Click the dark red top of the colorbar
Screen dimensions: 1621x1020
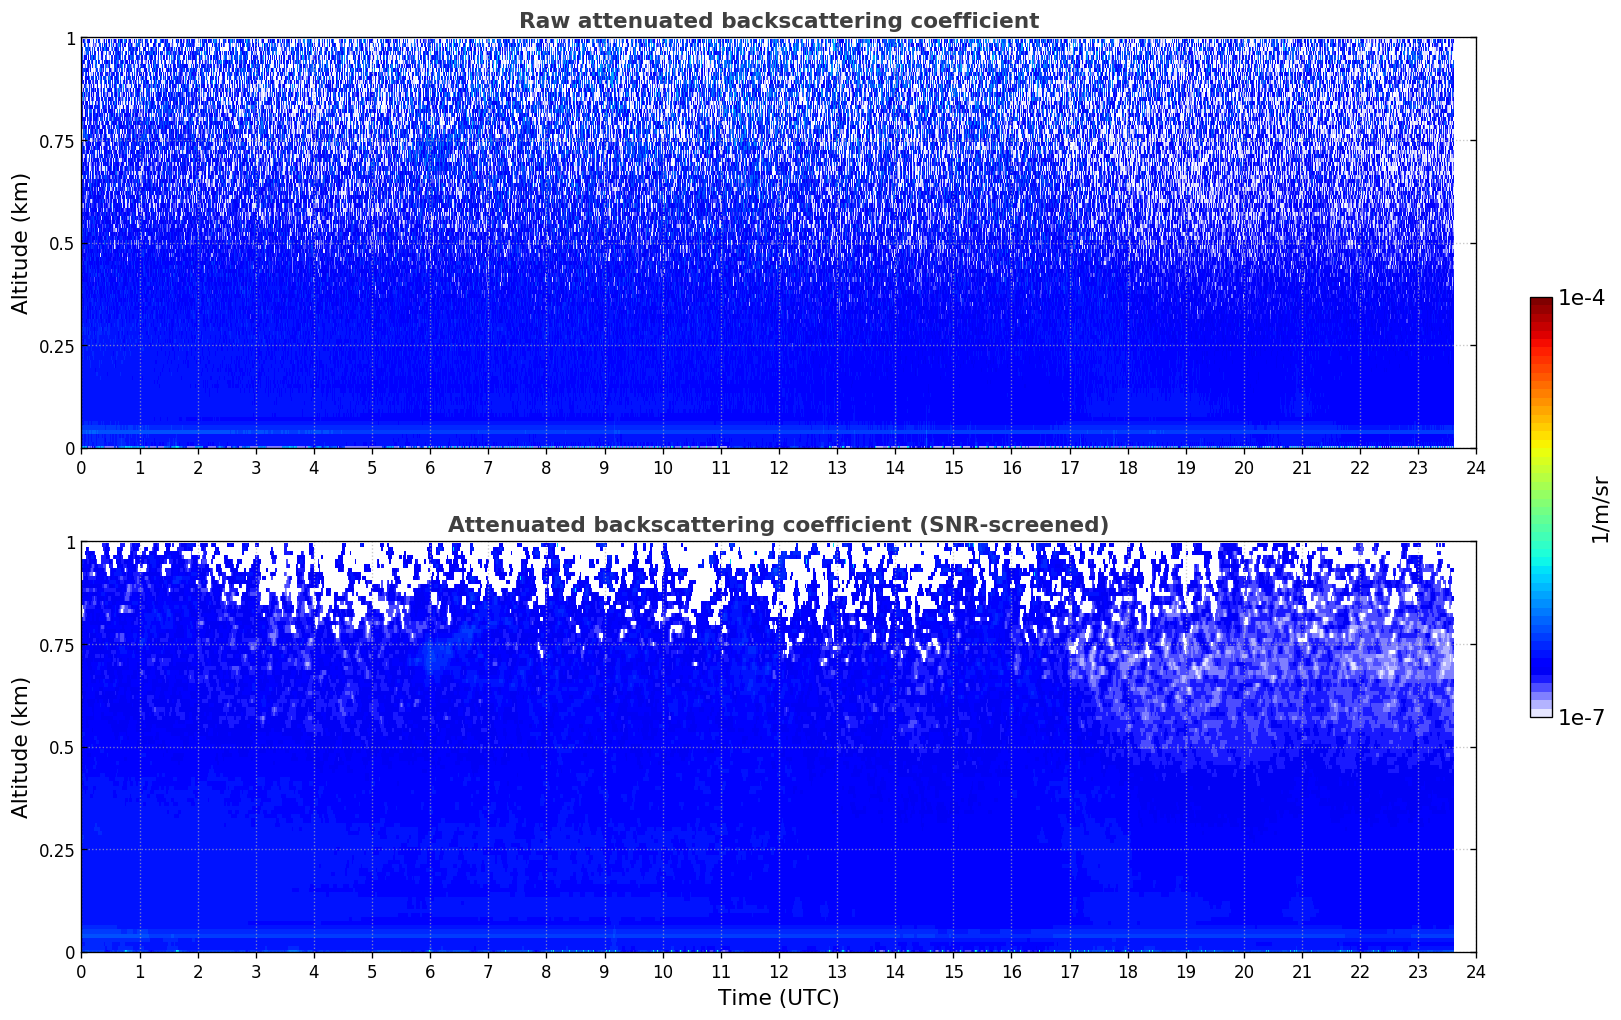1540,305
